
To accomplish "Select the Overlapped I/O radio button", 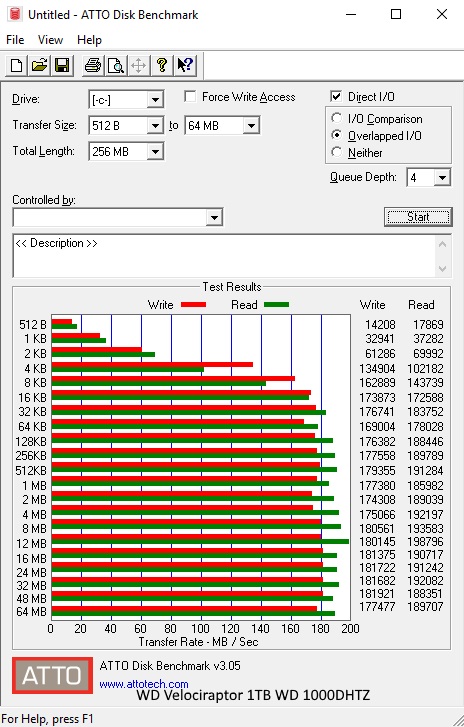I will (x=337, y=135).
